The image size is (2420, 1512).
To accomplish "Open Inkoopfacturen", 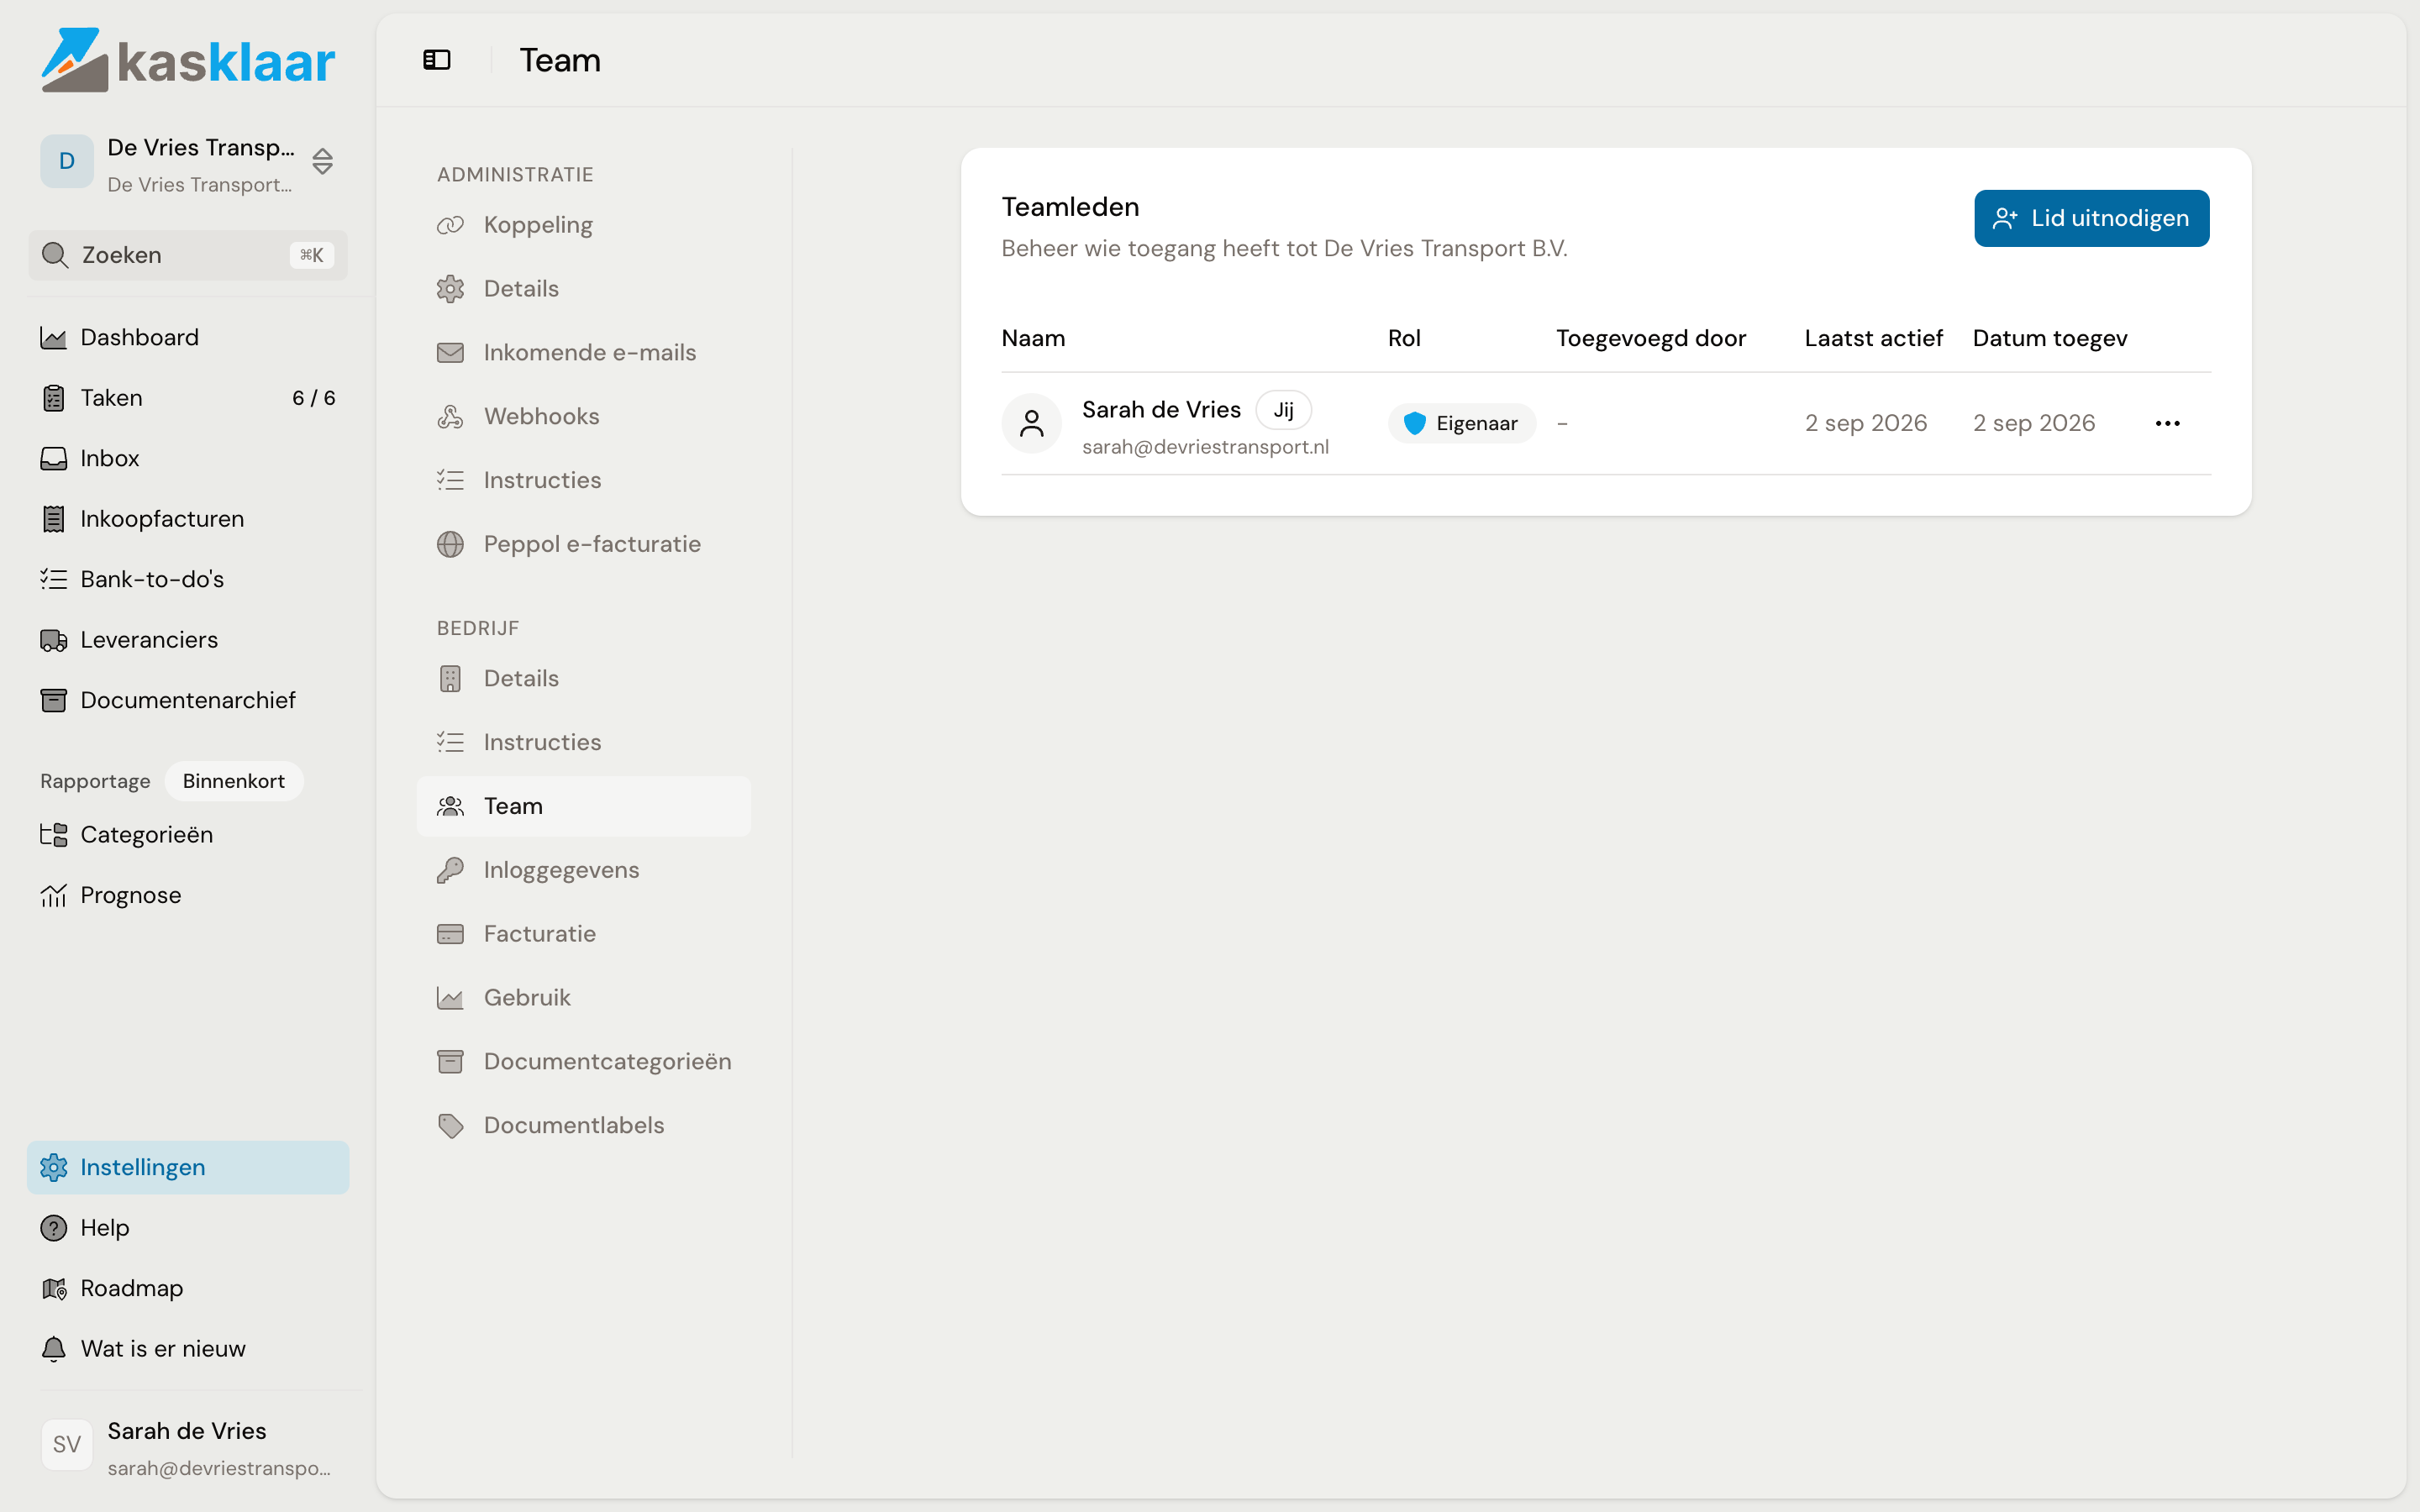I will [x=188, y=519].
